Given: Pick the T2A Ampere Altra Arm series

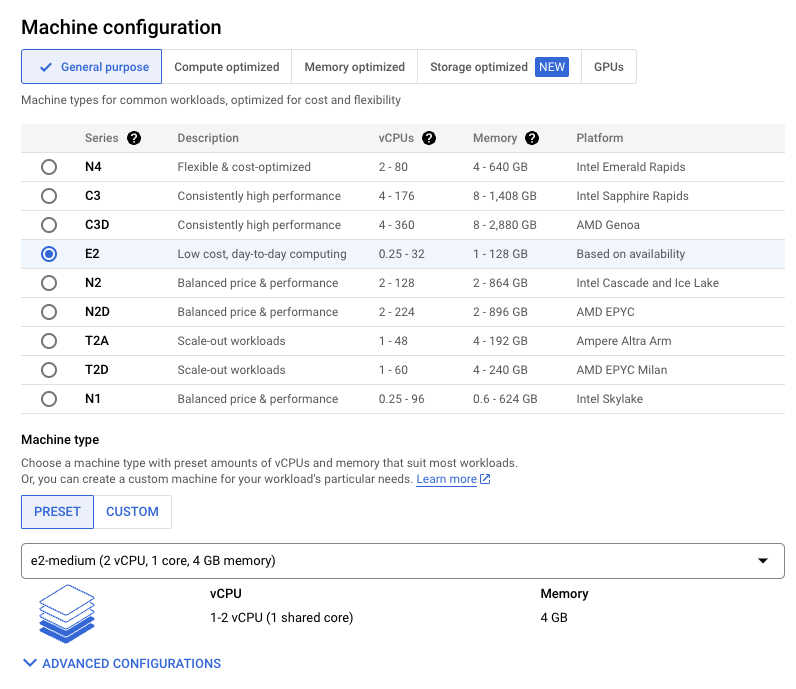Looking at the screenshot, I should [49, 341].
